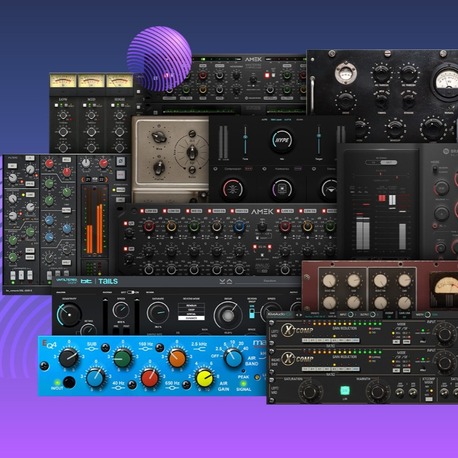The image size is (458, 458).
Task: Click the preset down-arrow icon in BT Tails
Action: [222, 282]
